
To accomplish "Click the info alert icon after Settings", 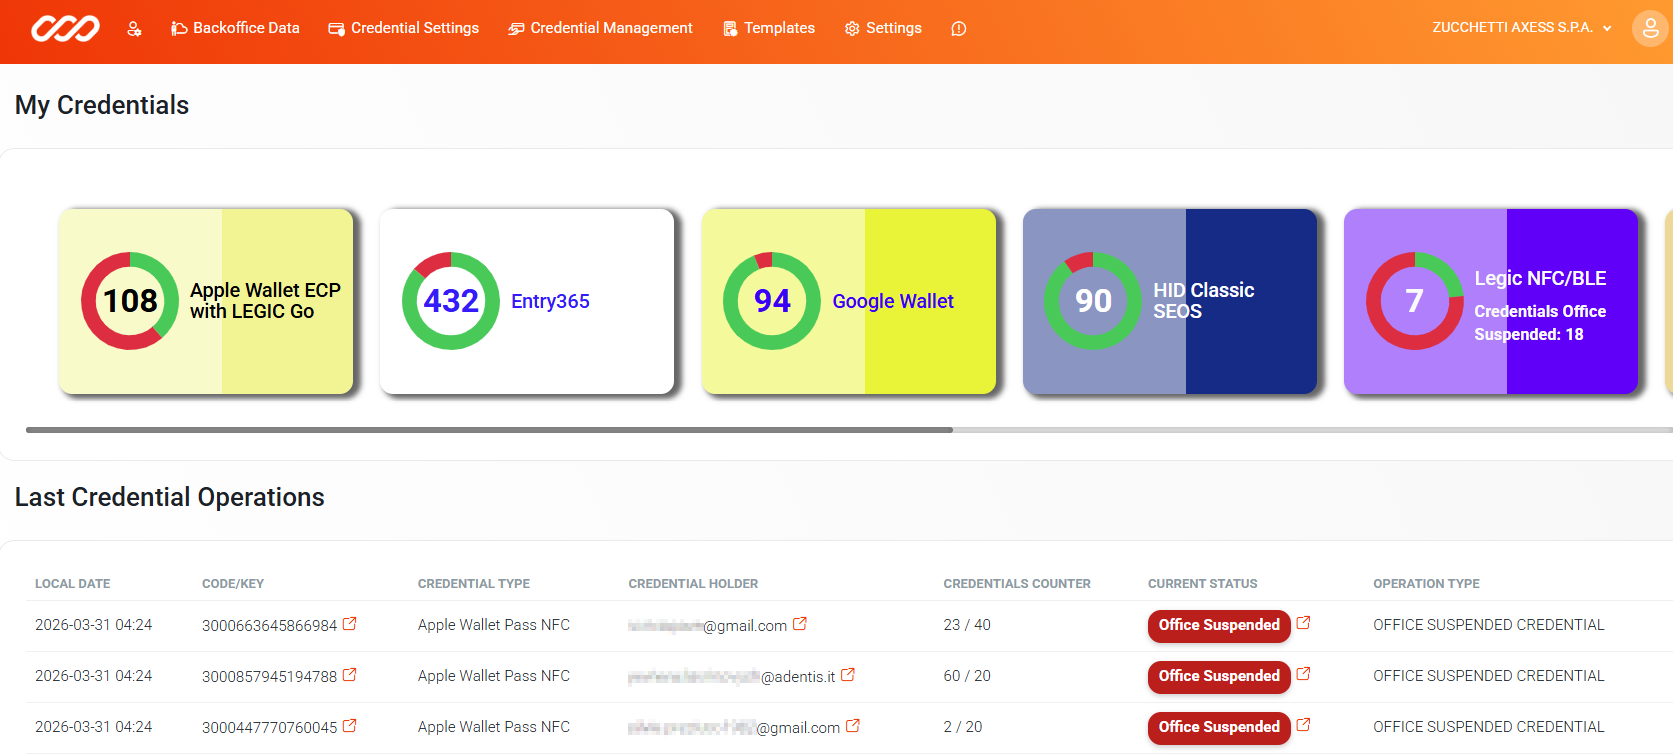I will tap(958, 29).
